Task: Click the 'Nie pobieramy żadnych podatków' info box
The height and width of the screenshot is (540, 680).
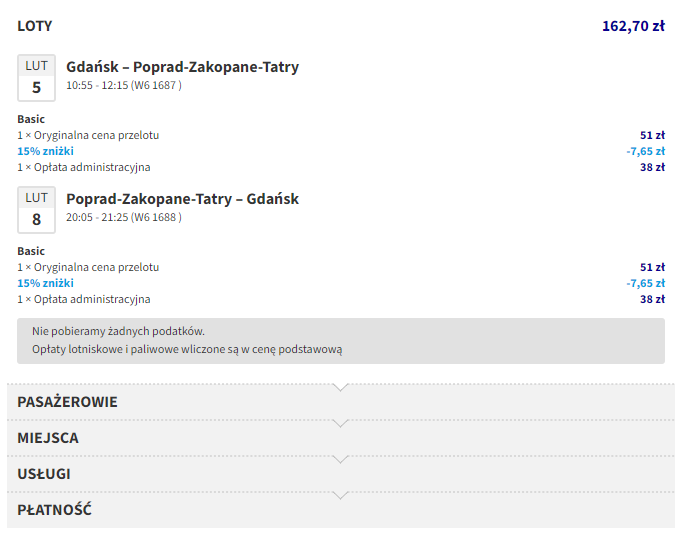Action: point(340,340)
